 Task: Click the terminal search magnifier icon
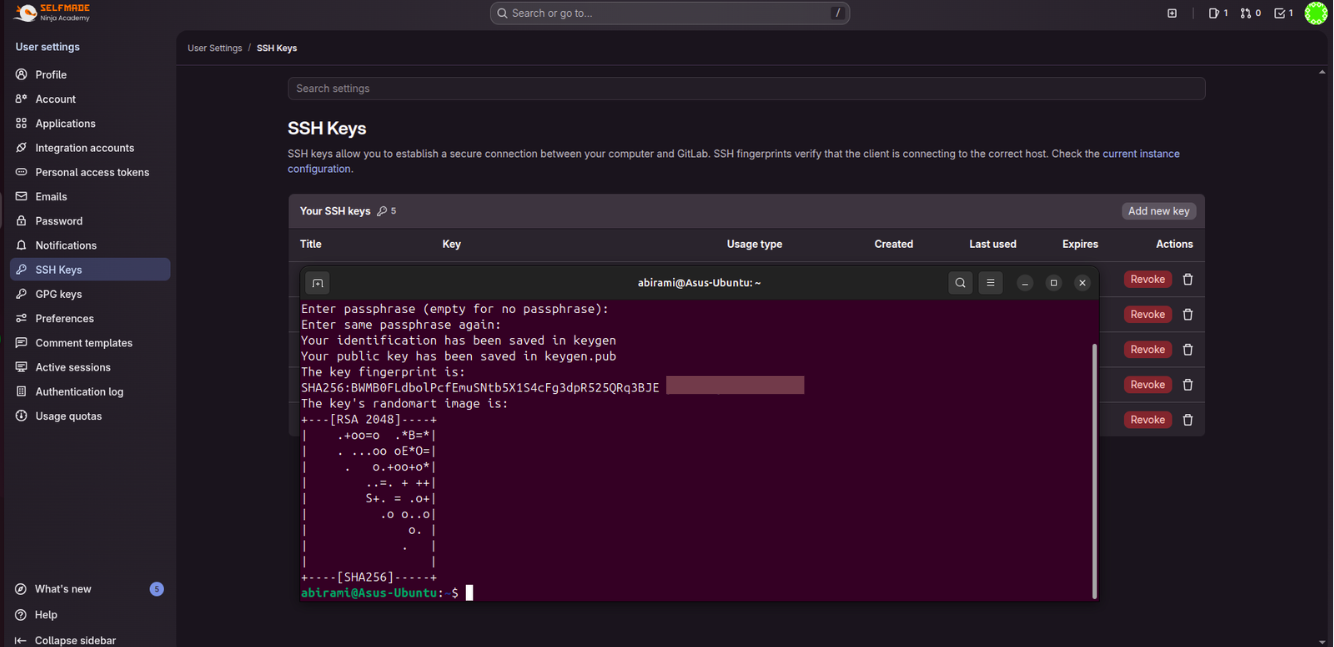[x=960, y=283]
